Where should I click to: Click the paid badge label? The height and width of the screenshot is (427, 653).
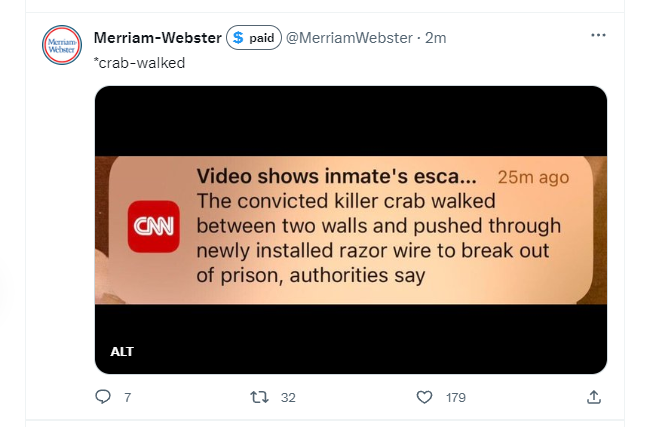pyautogui.click(x=262, y=38)
